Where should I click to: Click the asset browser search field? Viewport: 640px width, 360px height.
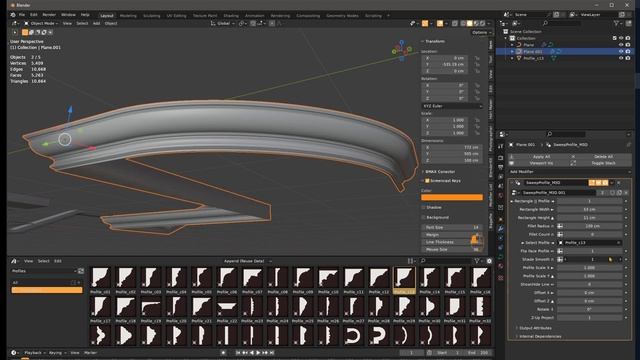pos(446,261)
